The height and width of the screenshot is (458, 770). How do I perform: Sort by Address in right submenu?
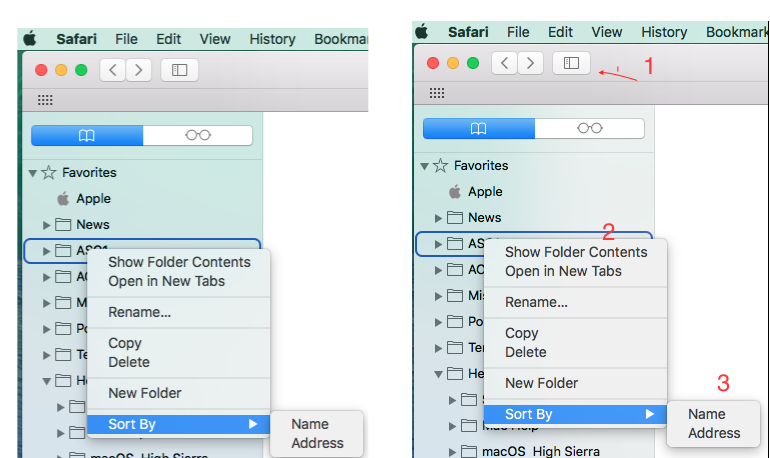pyautogui.click(x=714, y=433)
